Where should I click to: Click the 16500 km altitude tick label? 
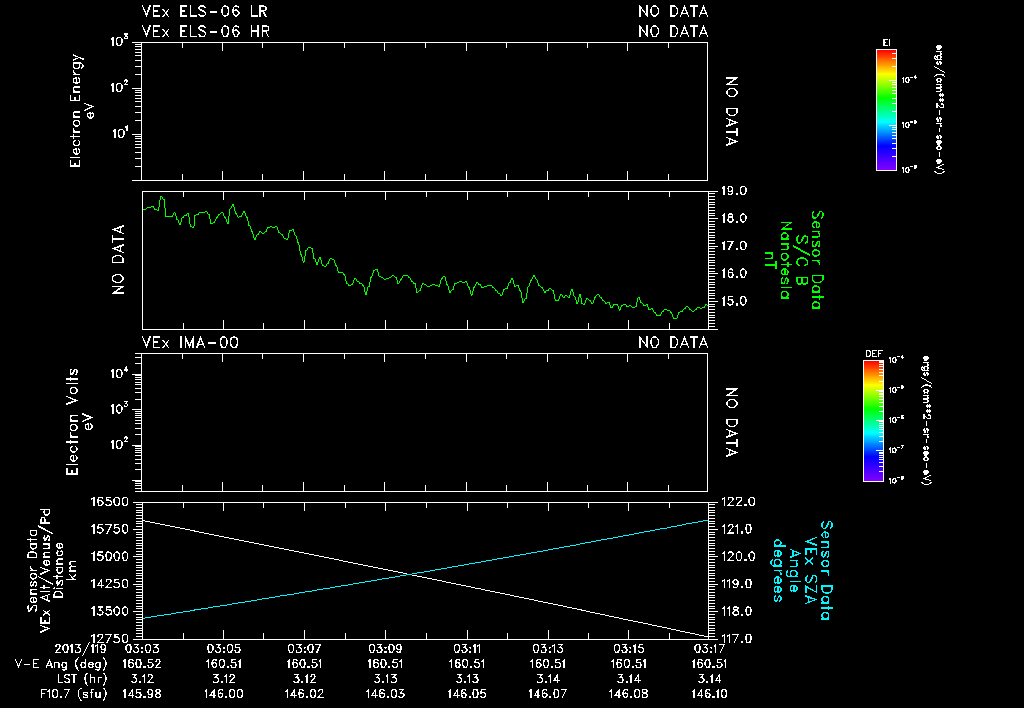click(x=108, y=502)
